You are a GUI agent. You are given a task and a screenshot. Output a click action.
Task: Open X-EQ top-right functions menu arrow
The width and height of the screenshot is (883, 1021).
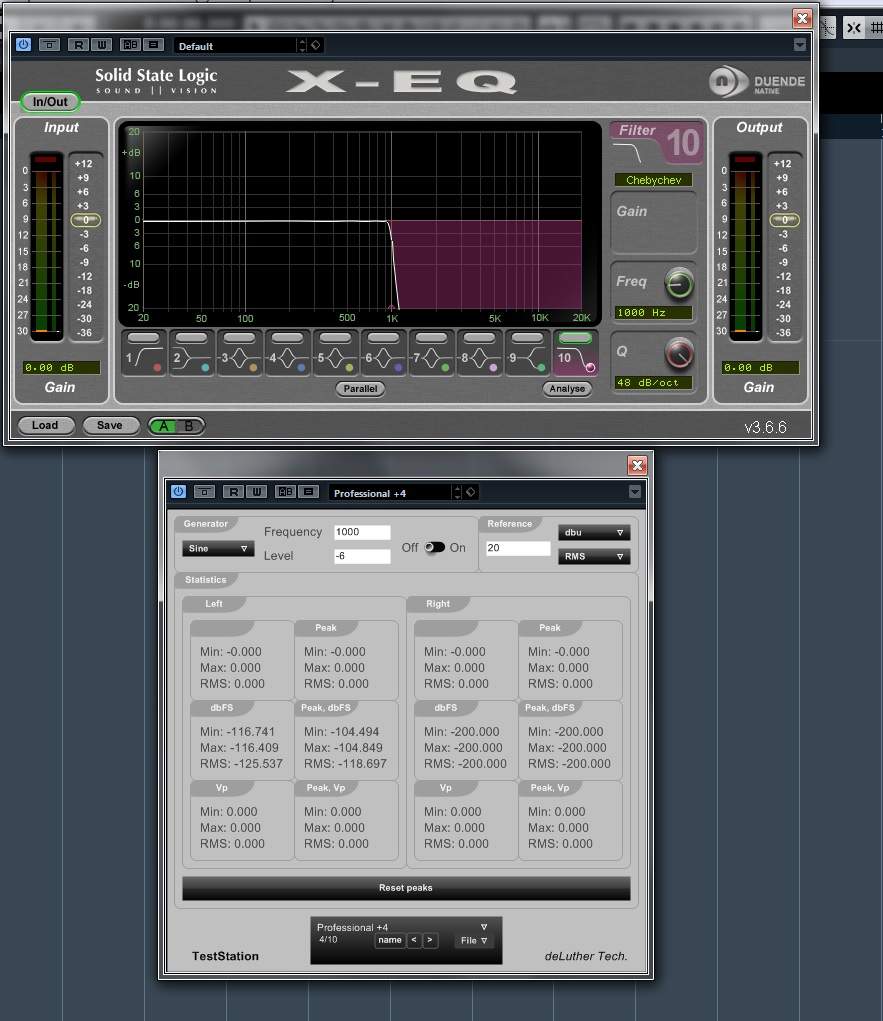click(x=800, y=45)
